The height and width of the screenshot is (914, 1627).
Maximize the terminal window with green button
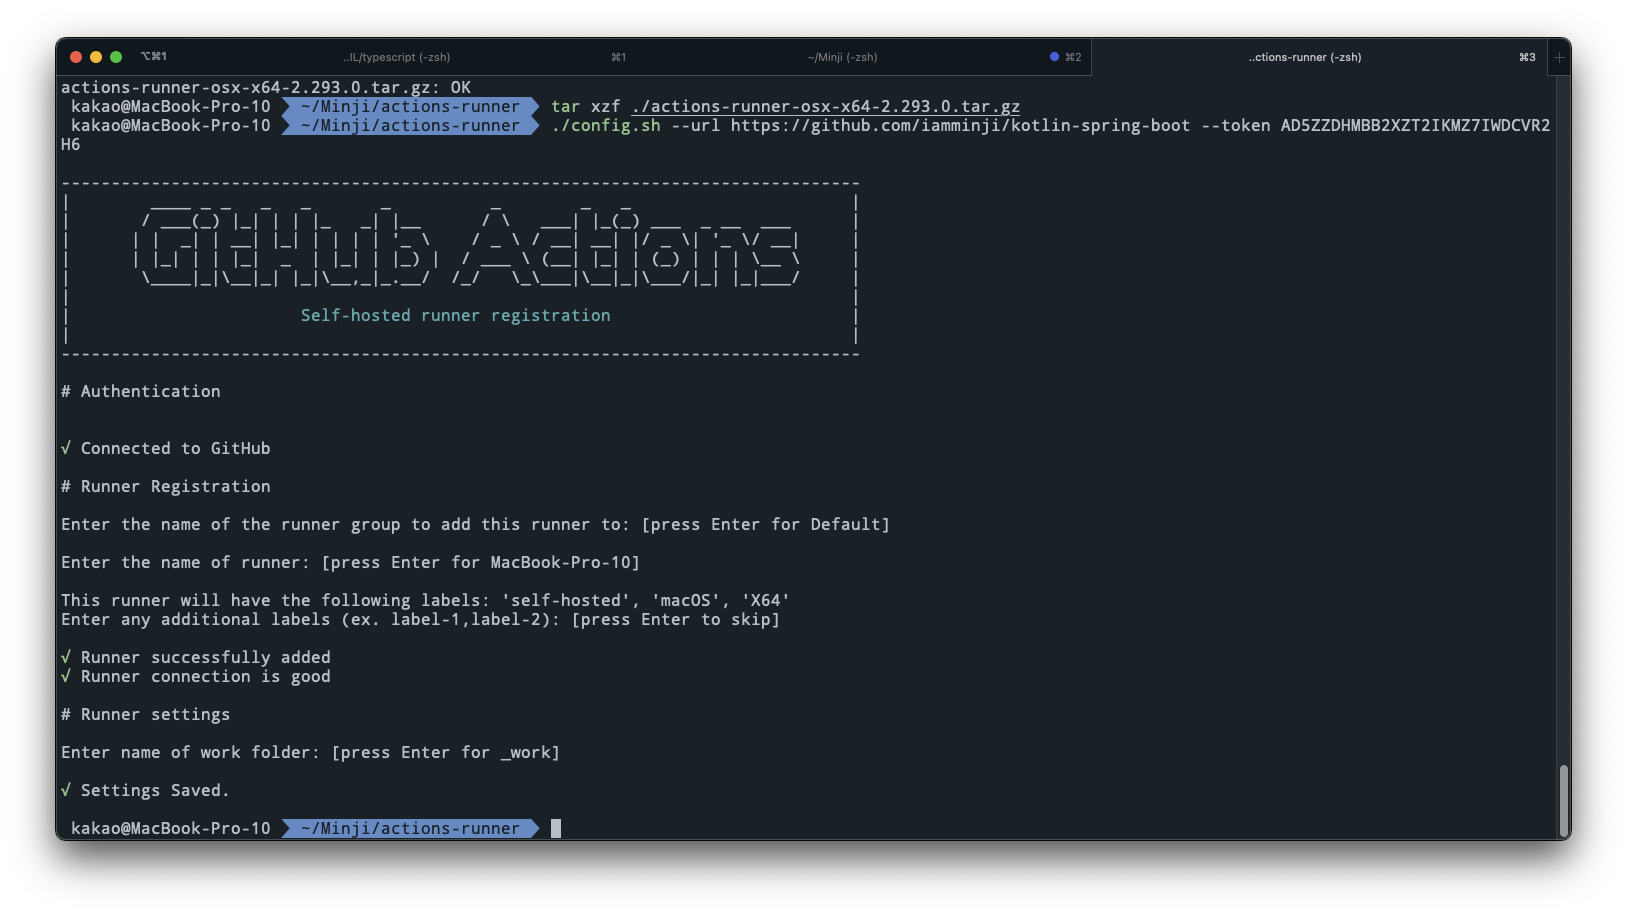[116, 57]
